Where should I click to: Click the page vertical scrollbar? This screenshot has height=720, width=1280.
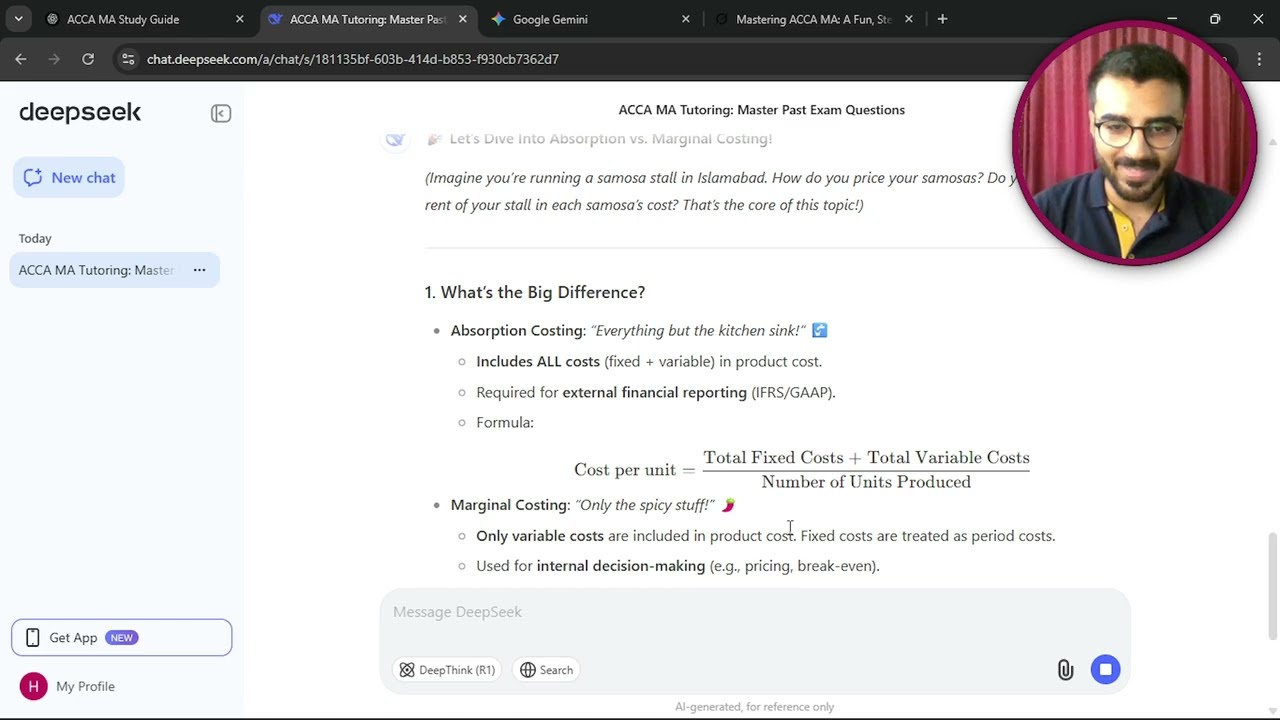coord(1272,586)
